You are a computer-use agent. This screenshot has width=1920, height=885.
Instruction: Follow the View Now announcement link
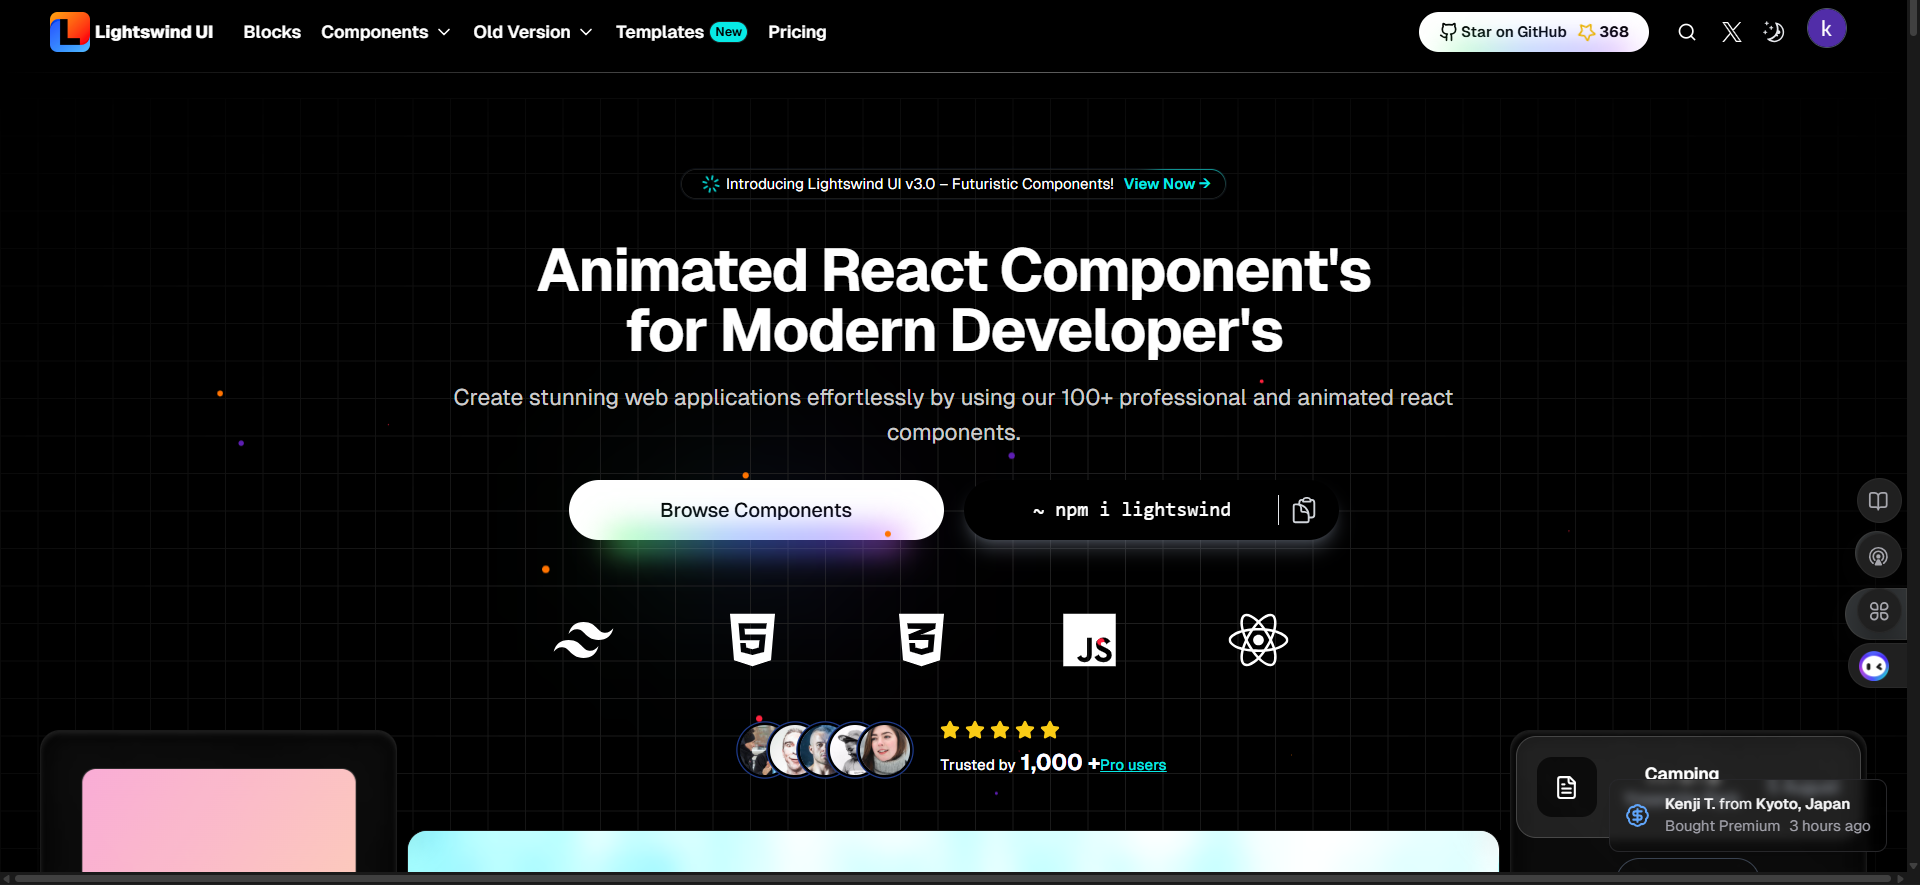[x=1166, y=184]
